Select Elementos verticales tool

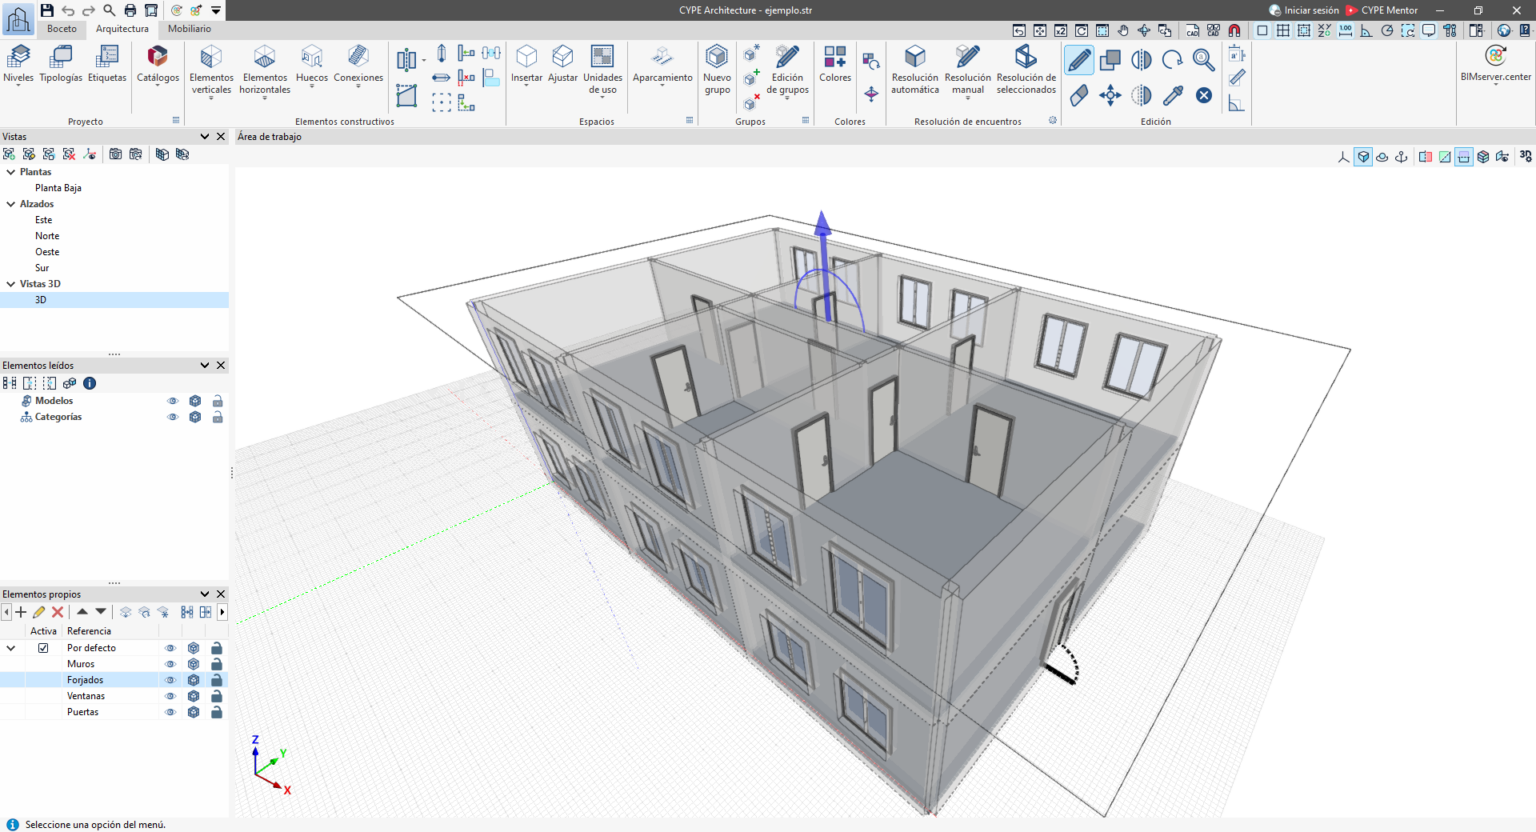point(211,70)
